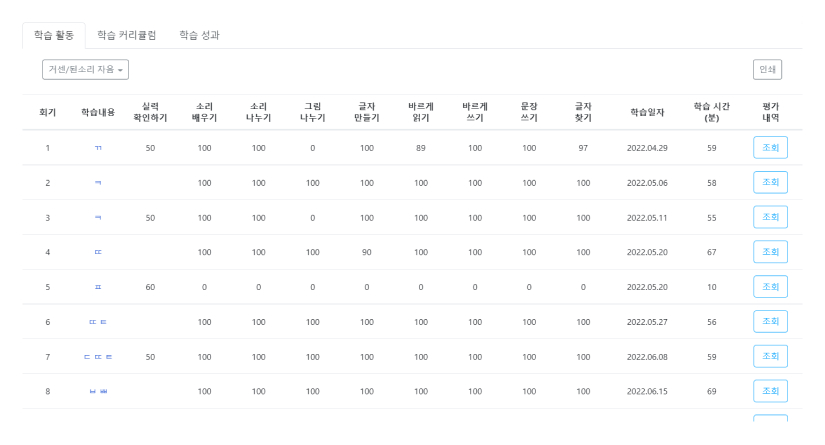The width and height of the screenshot is (825, 445).
Task: Open the 학습 성과 tab
Action: 199,35
